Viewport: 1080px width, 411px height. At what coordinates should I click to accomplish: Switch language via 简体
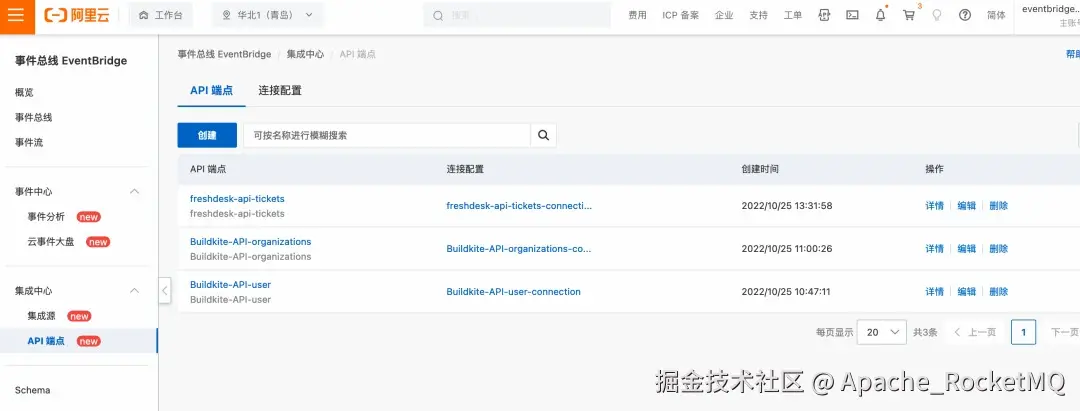point(996,15)
